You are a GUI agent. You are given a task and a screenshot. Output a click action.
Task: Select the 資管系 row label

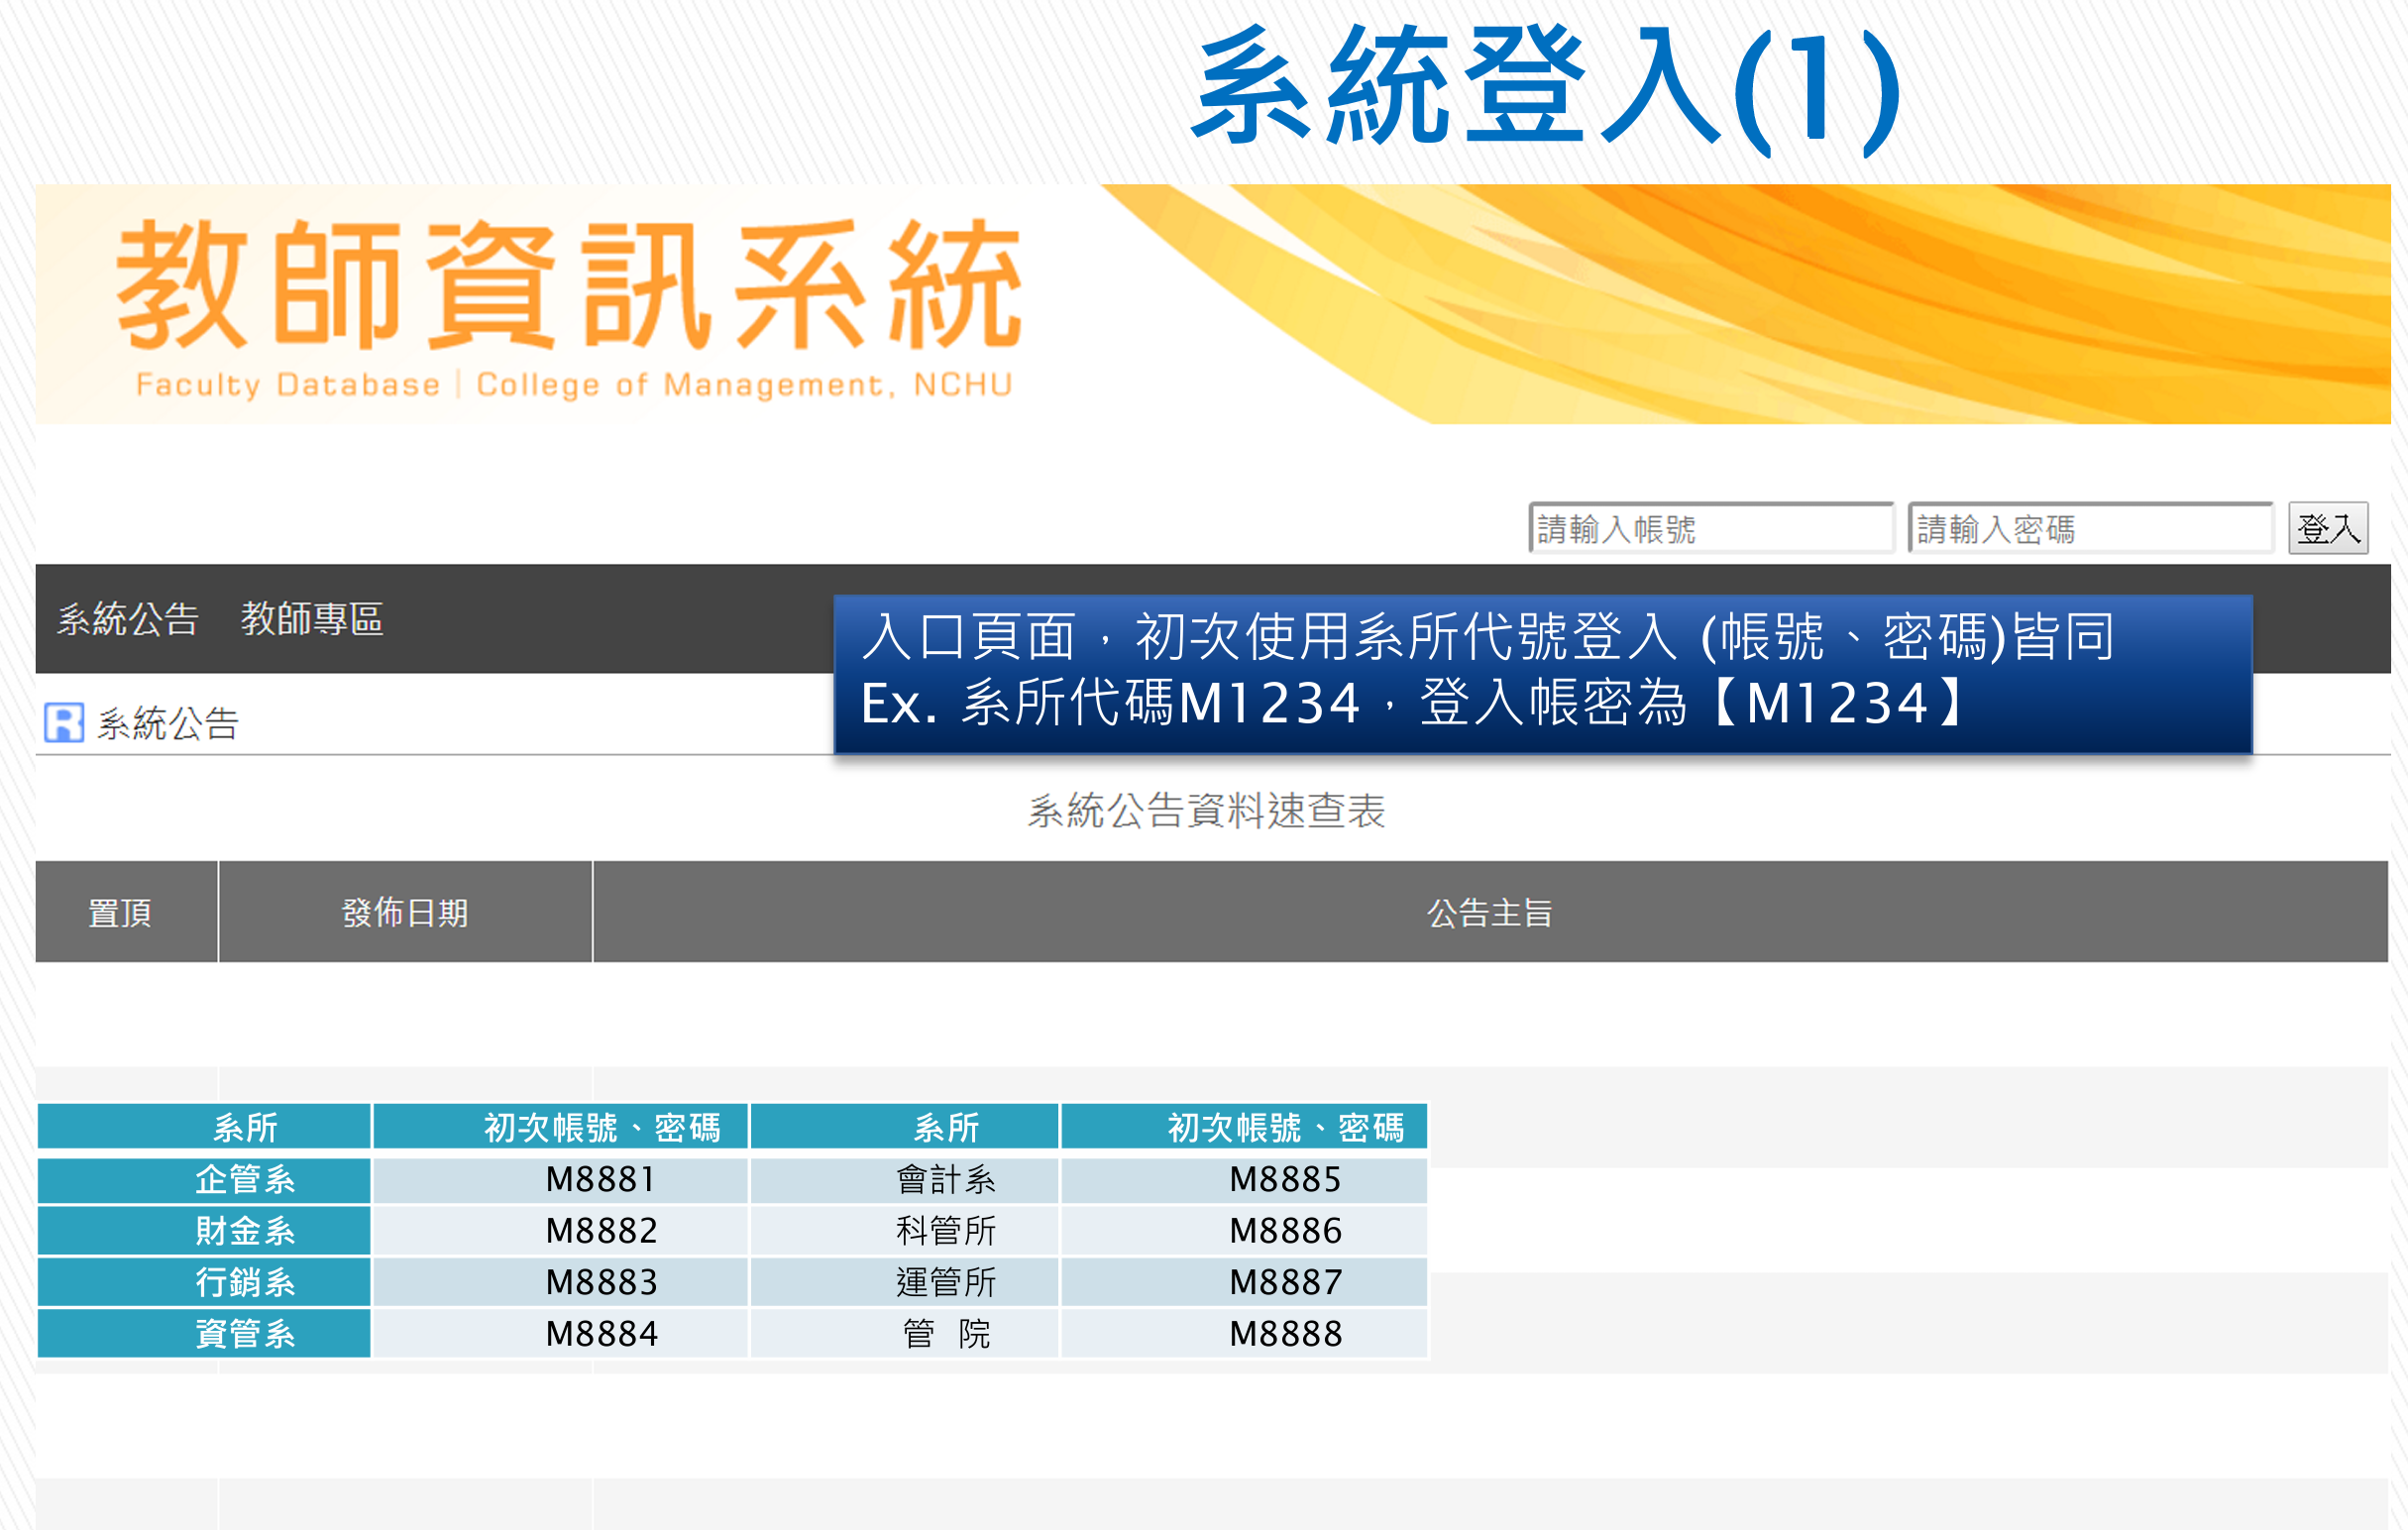[204, 1334]
